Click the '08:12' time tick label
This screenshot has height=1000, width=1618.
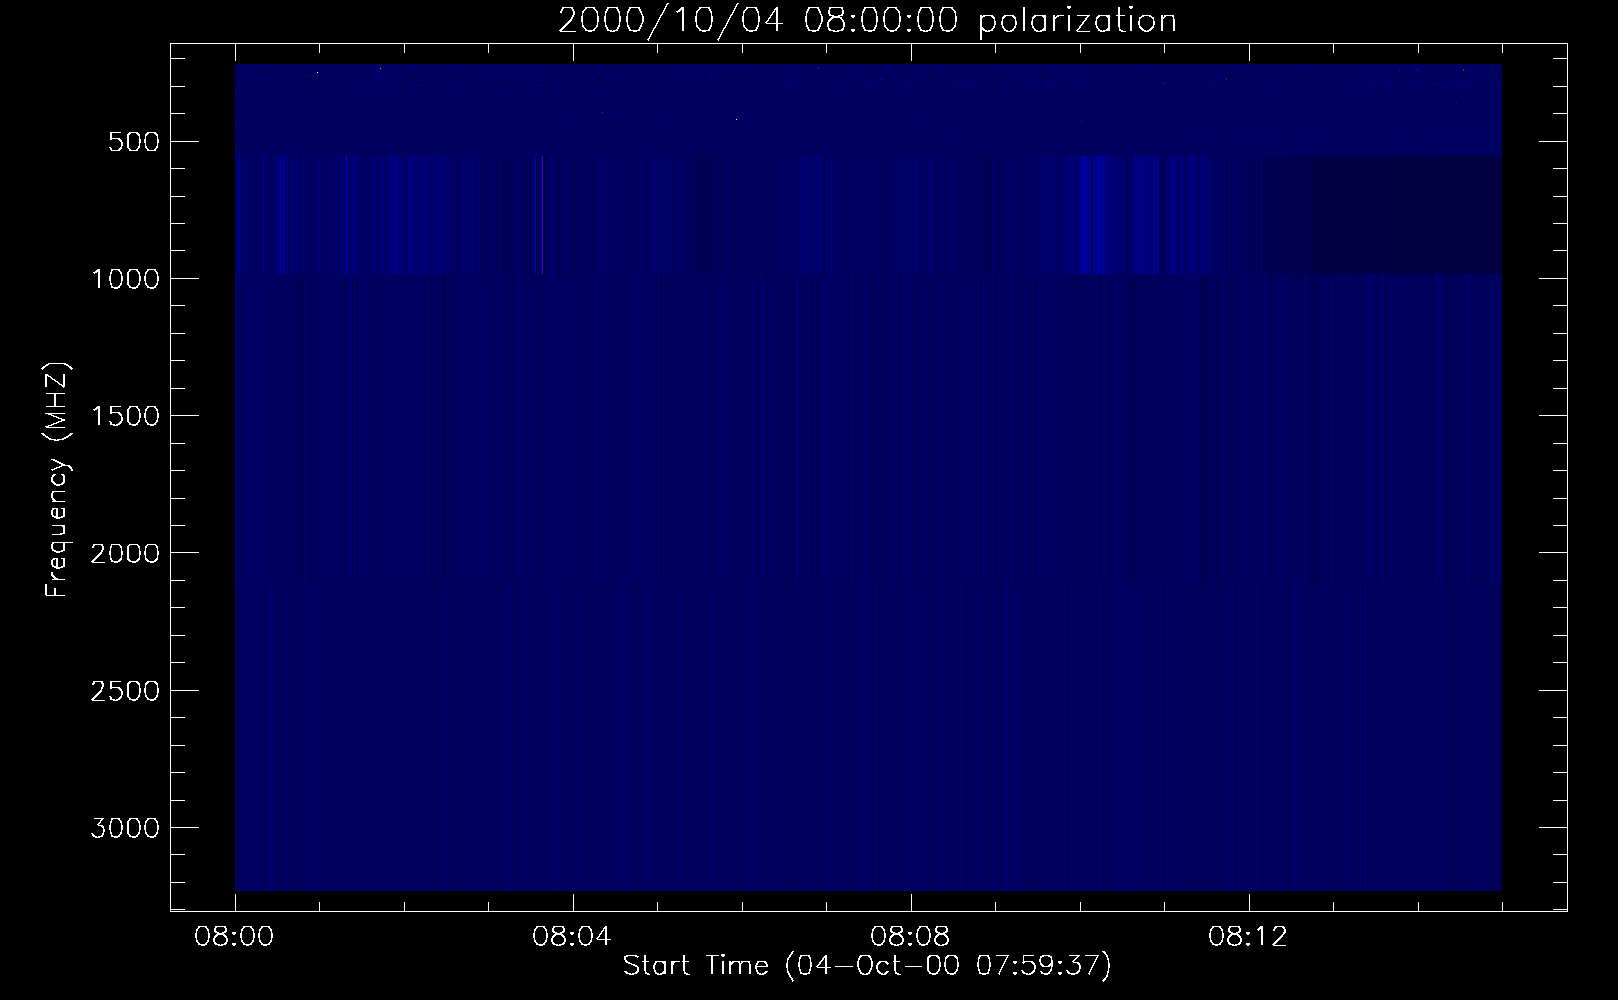tap(1249, 938)
